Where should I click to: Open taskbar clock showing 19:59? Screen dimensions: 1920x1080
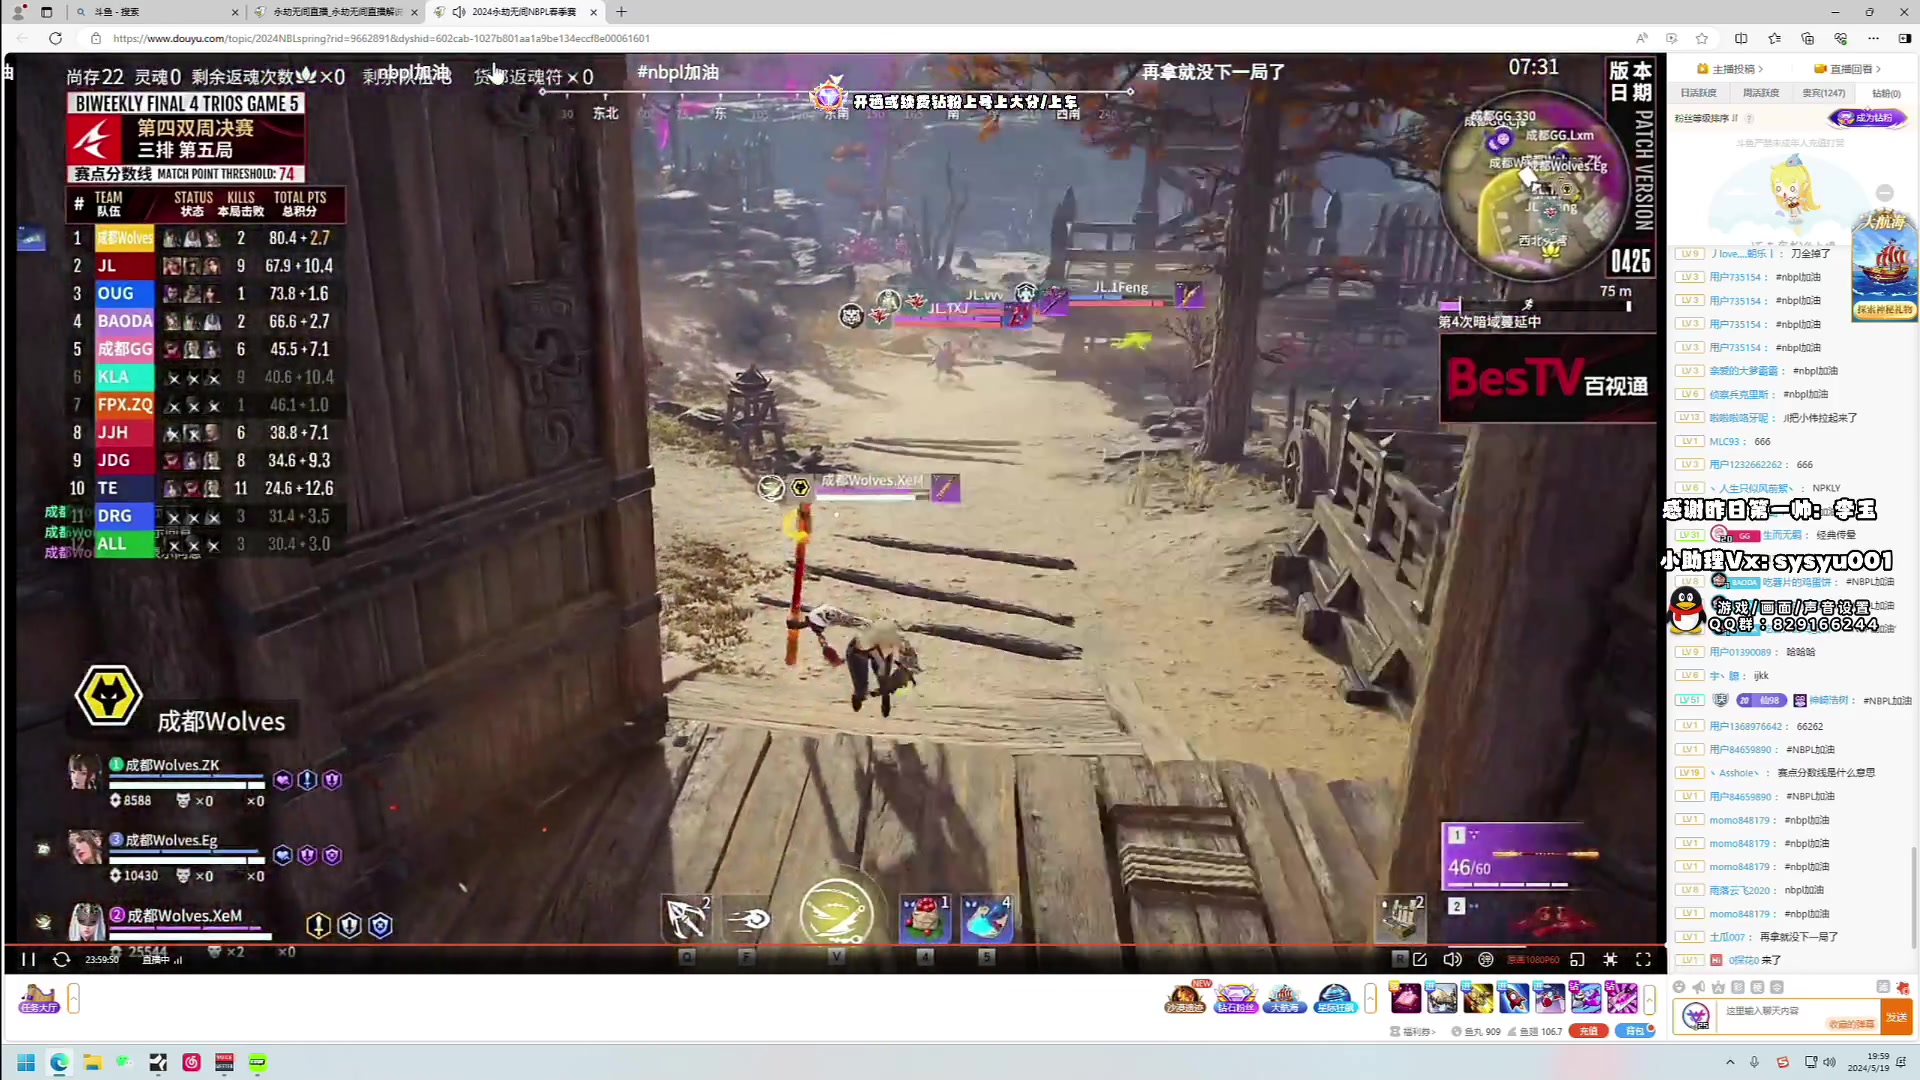click(x=1869, y=1062)
